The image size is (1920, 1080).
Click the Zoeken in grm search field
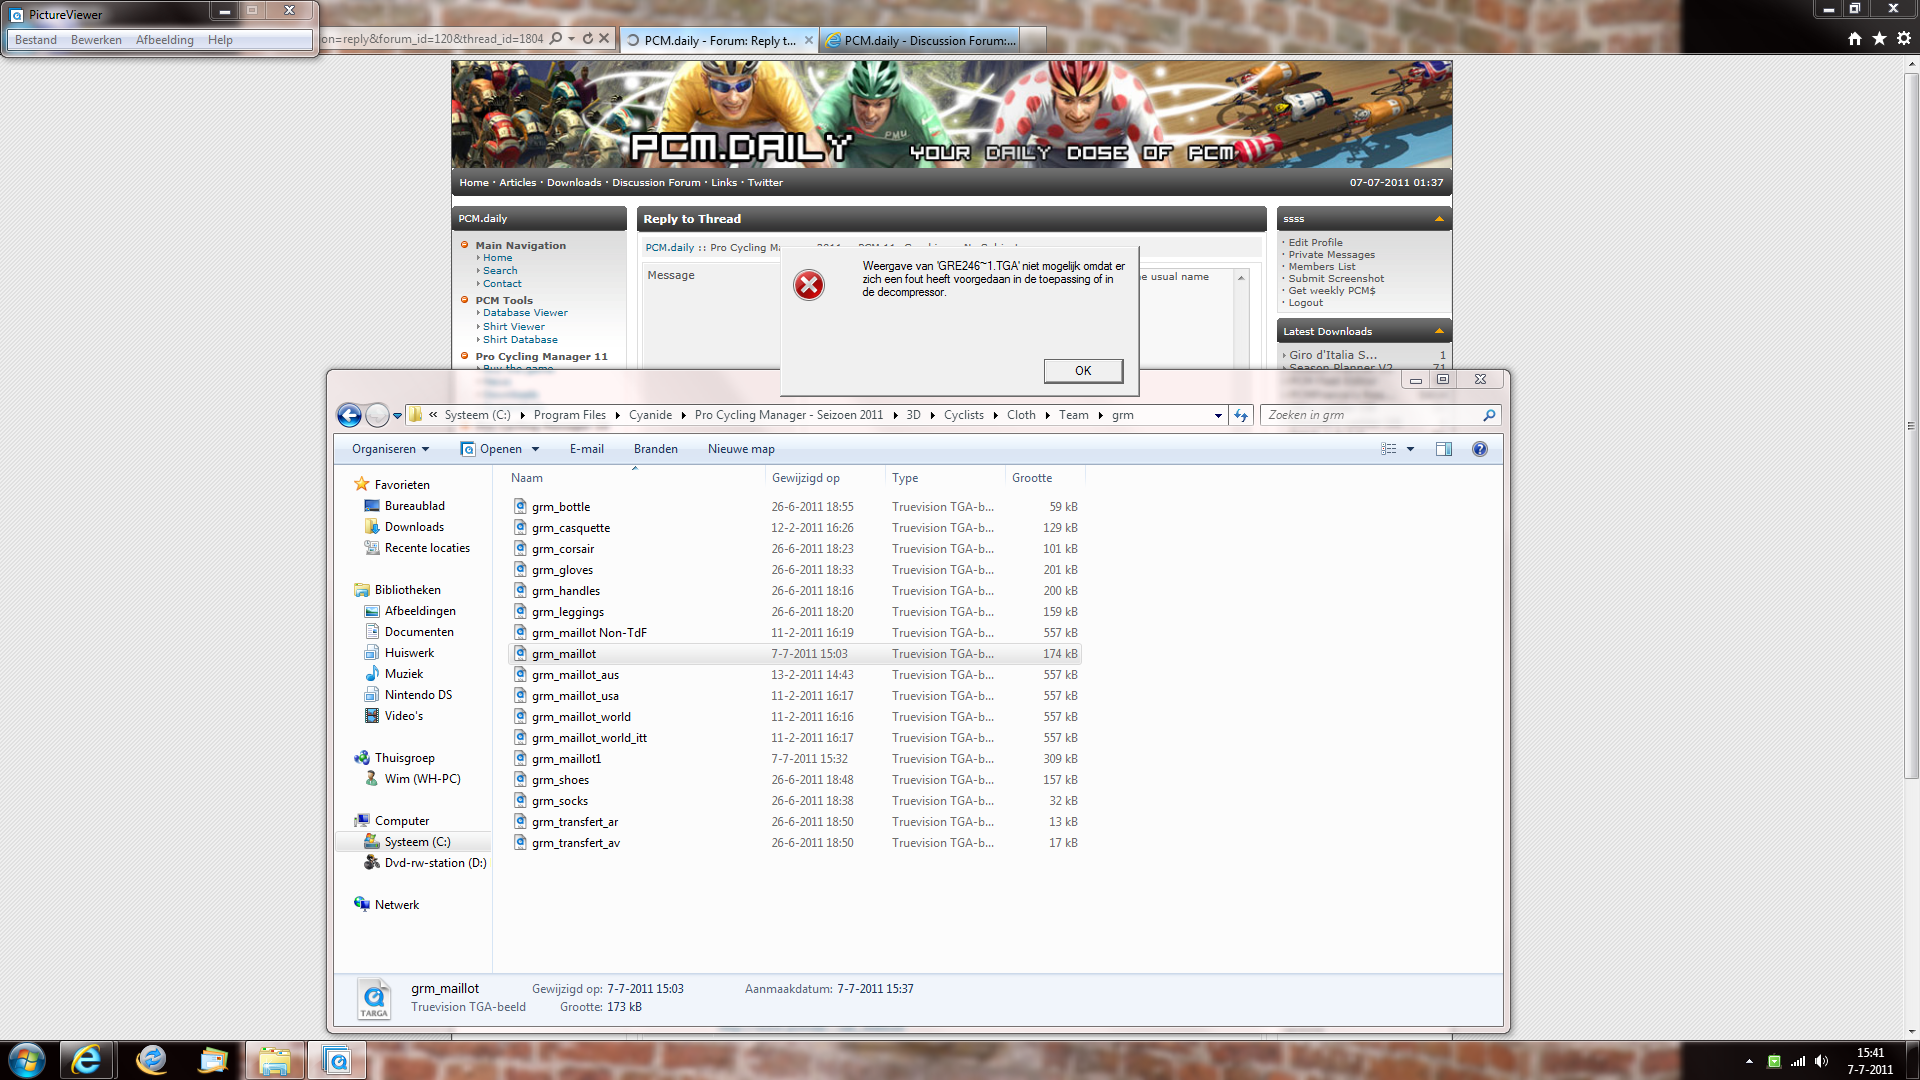click(x=1370, y=415)
